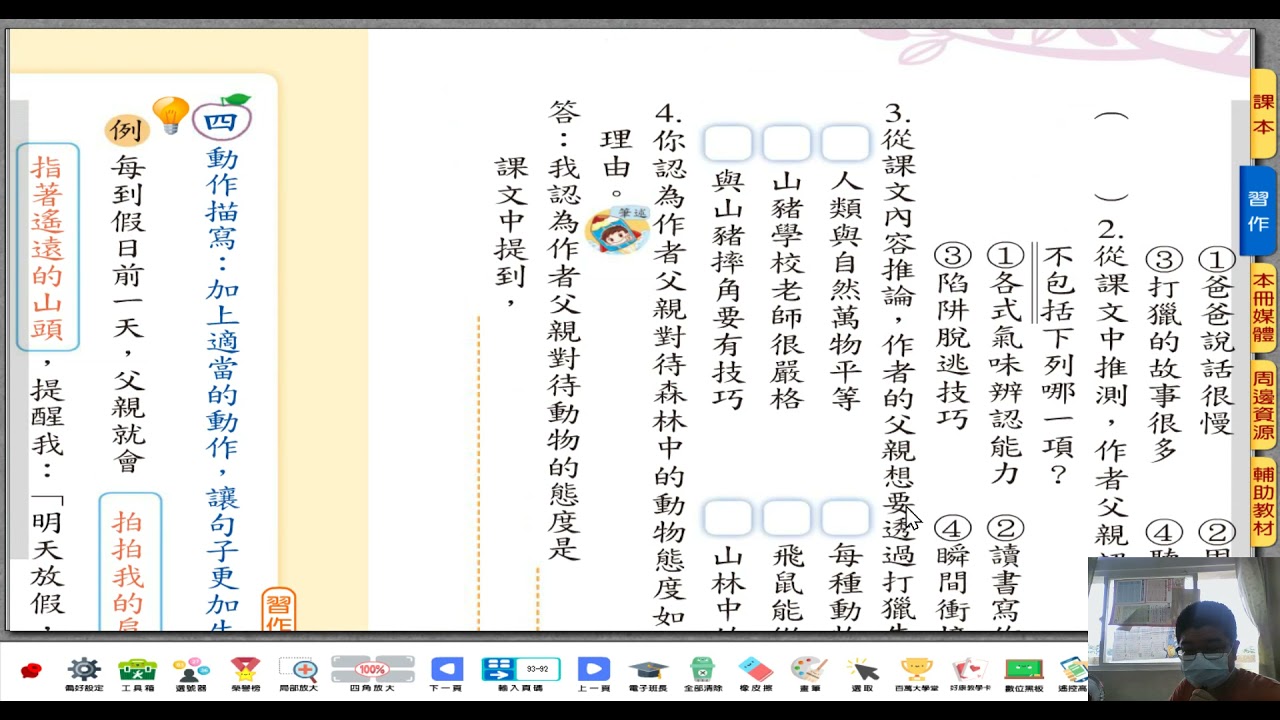This screenshot has width=1280, height=720.
Task: Click the orange 習作 badge
Action: tap(278, 610)
